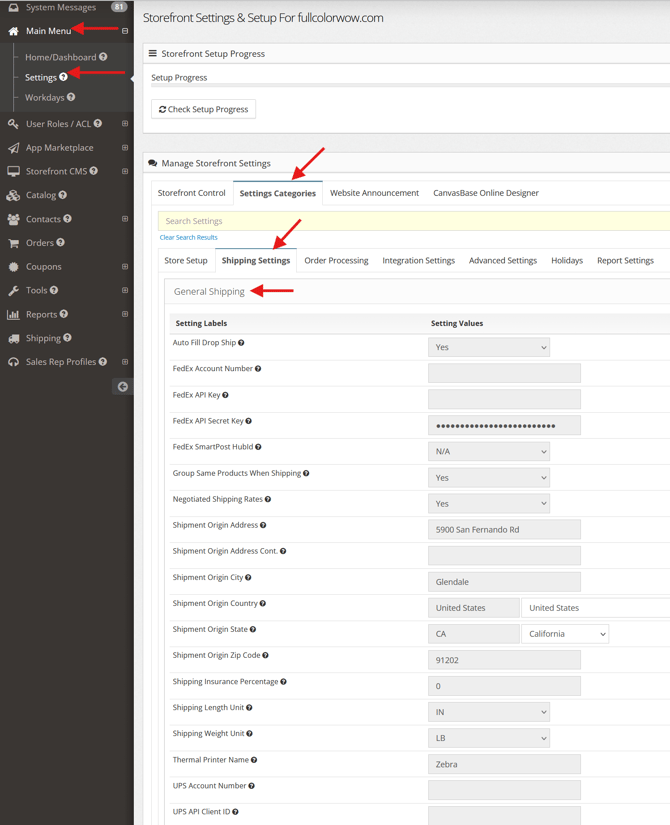Click help icon next to FedEx Account Number

click(258, 369)
